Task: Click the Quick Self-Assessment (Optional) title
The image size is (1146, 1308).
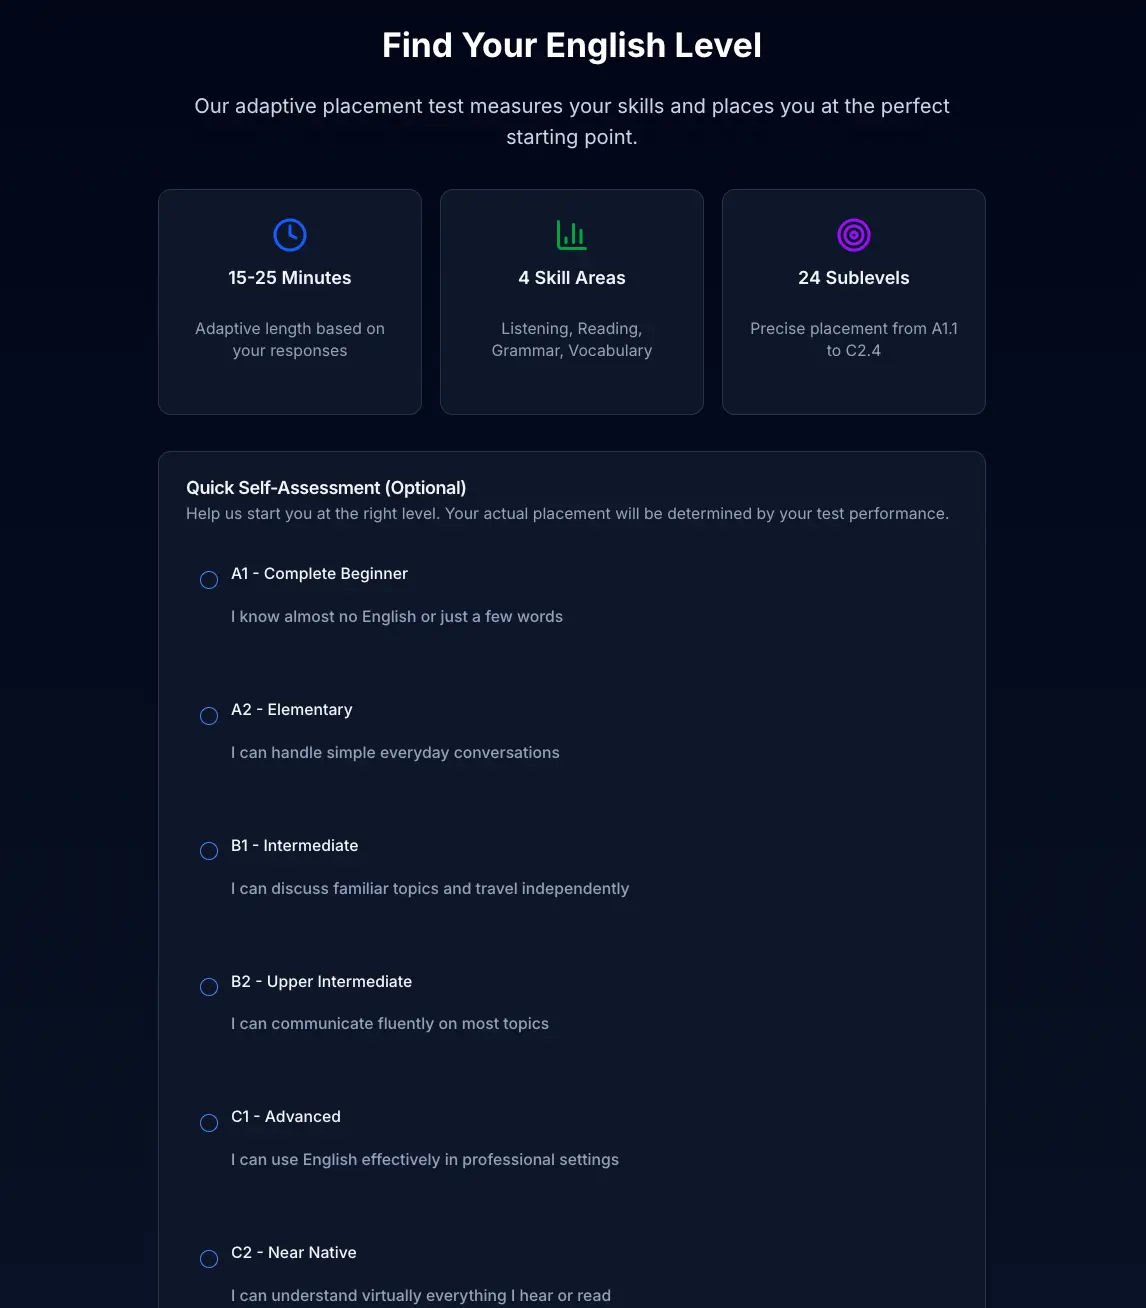Action: click(x=326, y=488)
